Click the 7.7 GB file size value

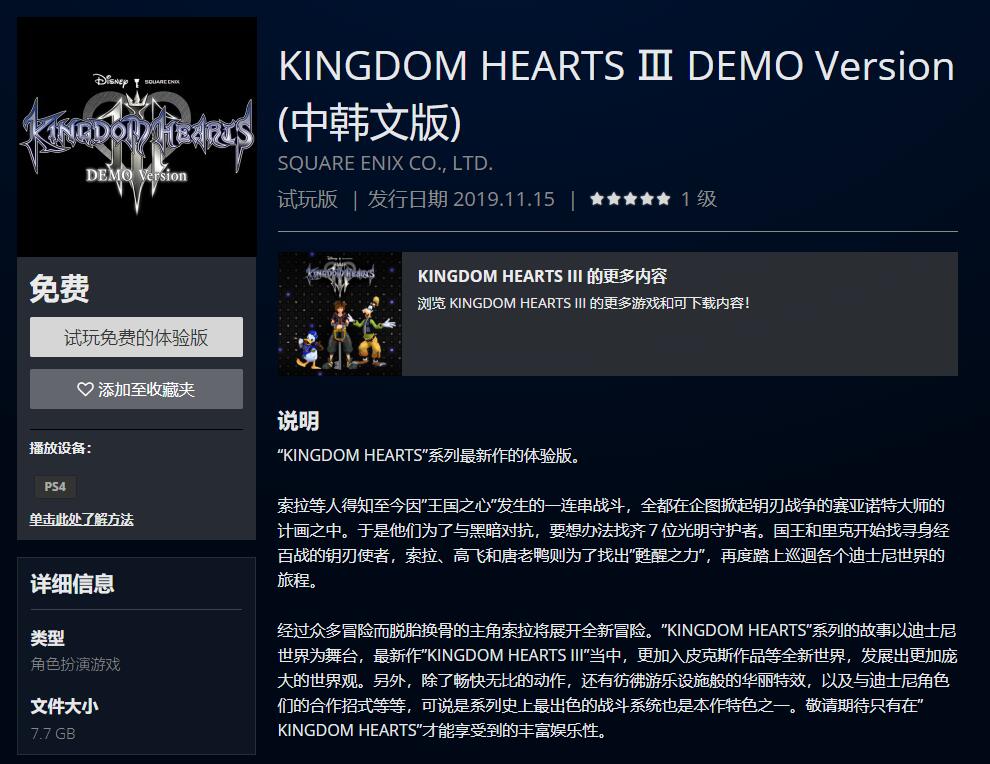click(x=53, y=733)
